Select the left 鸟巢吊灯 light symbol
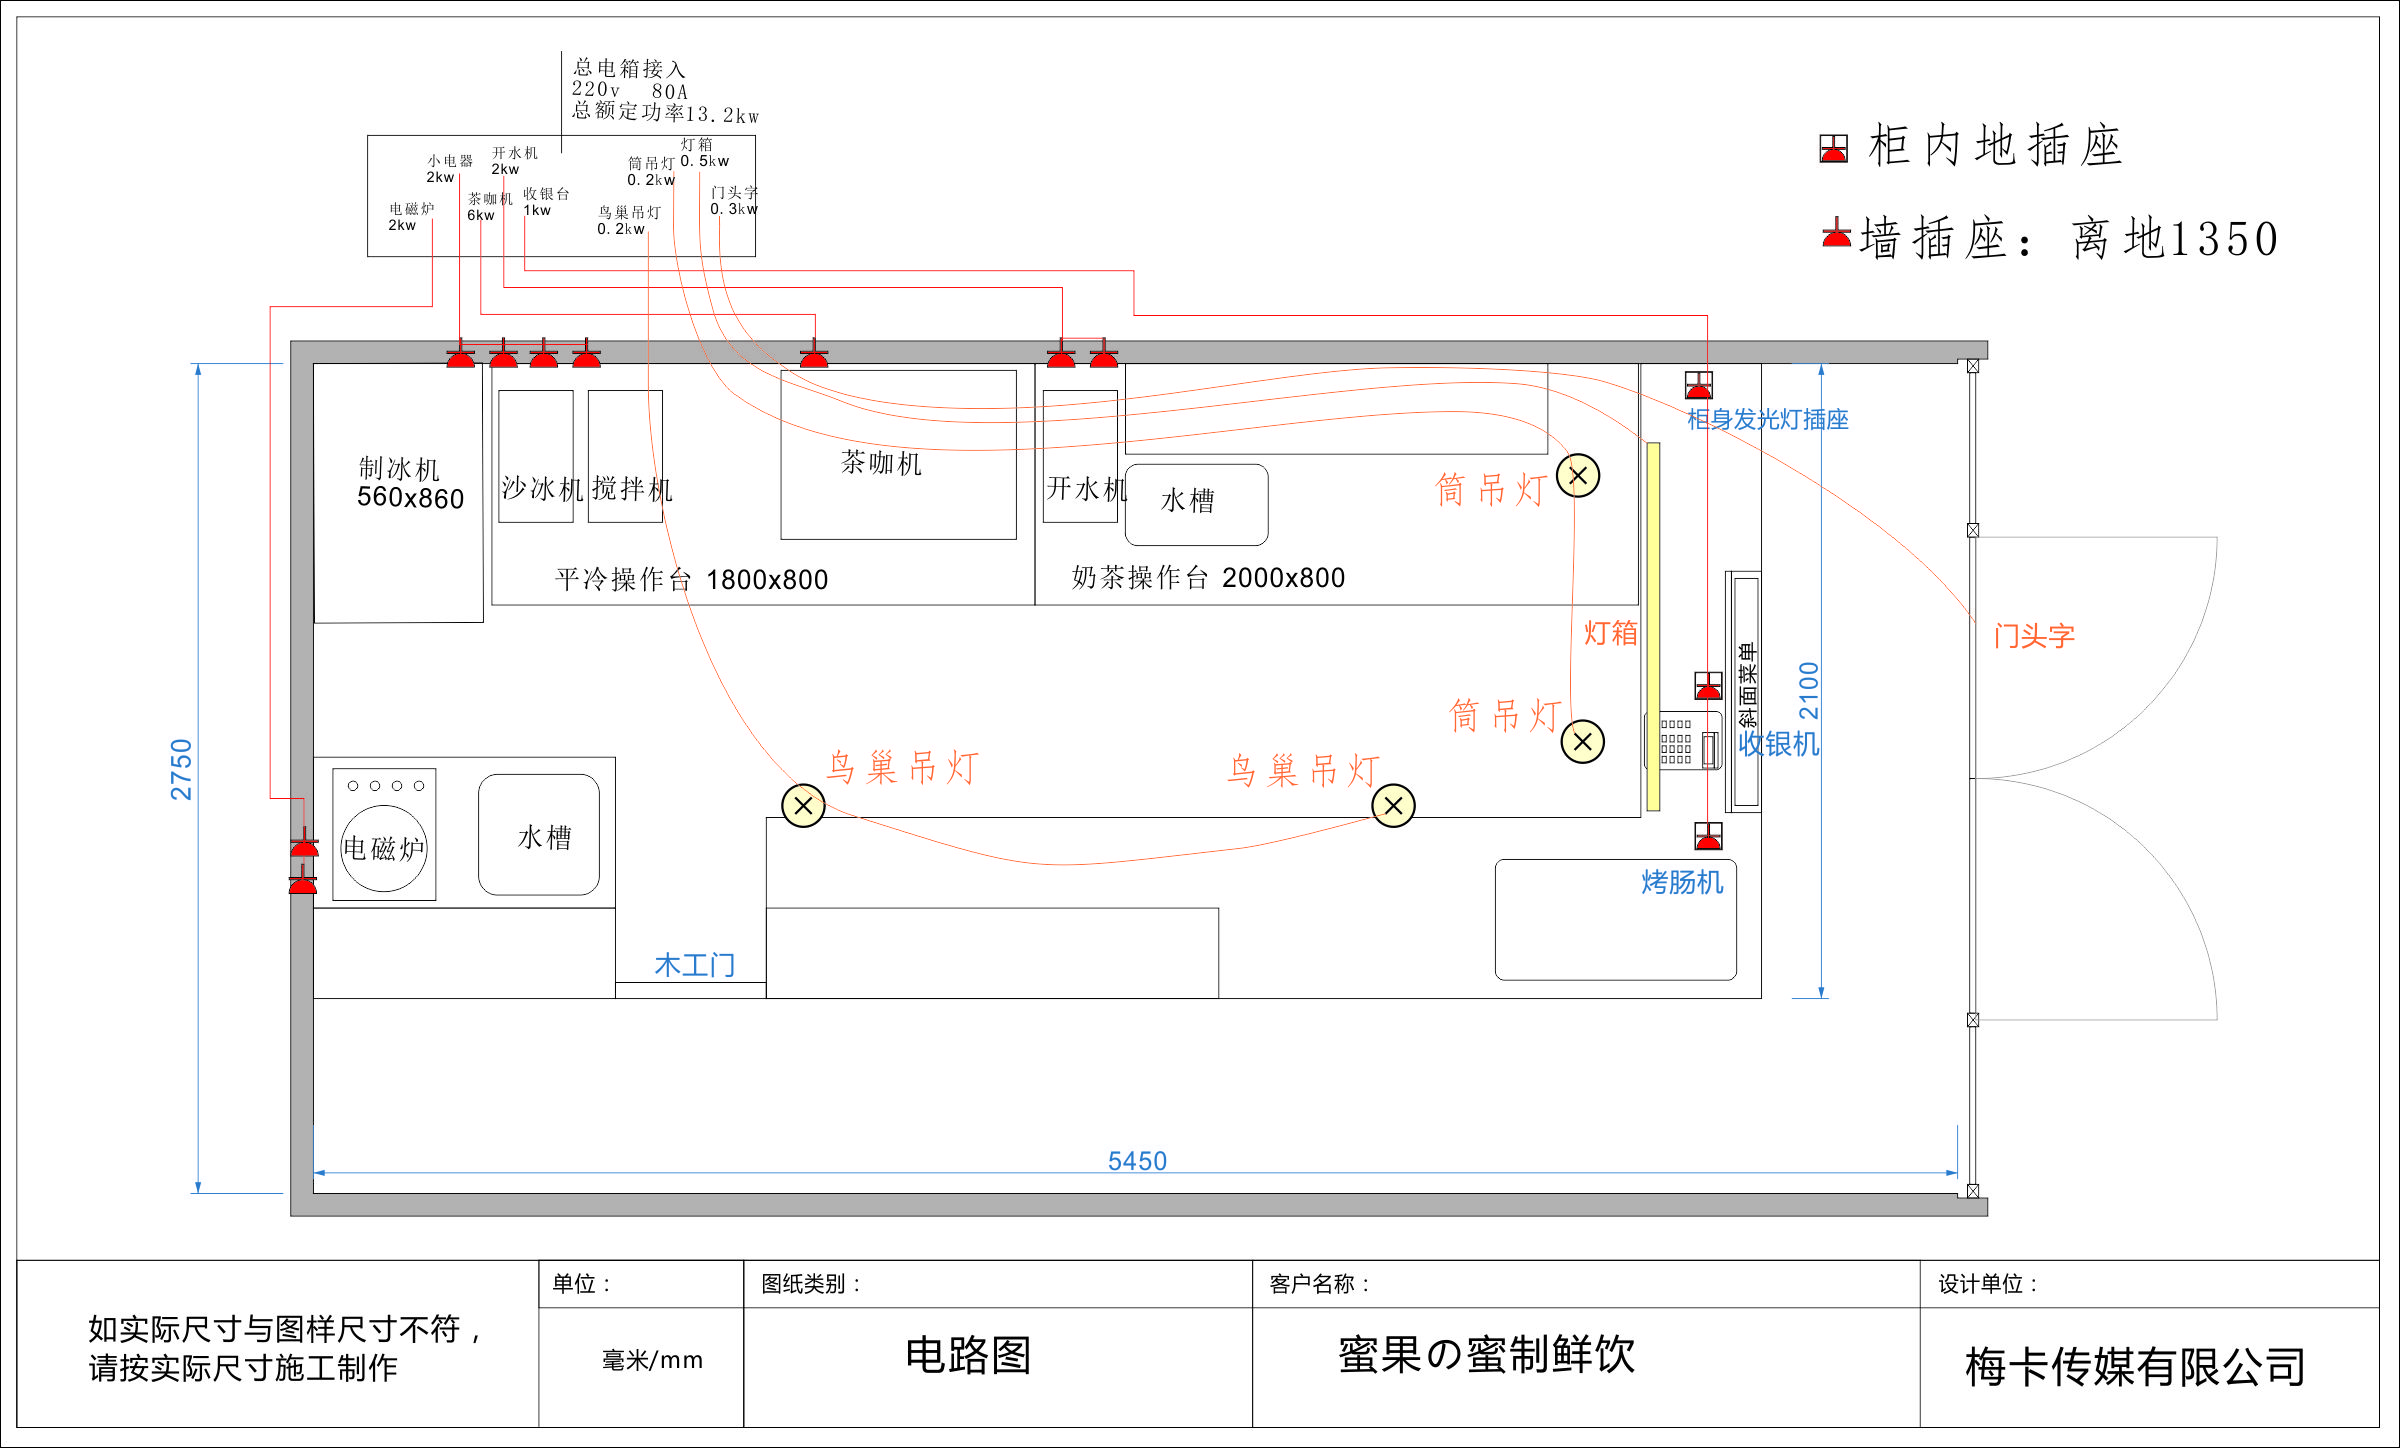The width and height of the screenshot is (2400, 1448). click(x=803, y=806)
